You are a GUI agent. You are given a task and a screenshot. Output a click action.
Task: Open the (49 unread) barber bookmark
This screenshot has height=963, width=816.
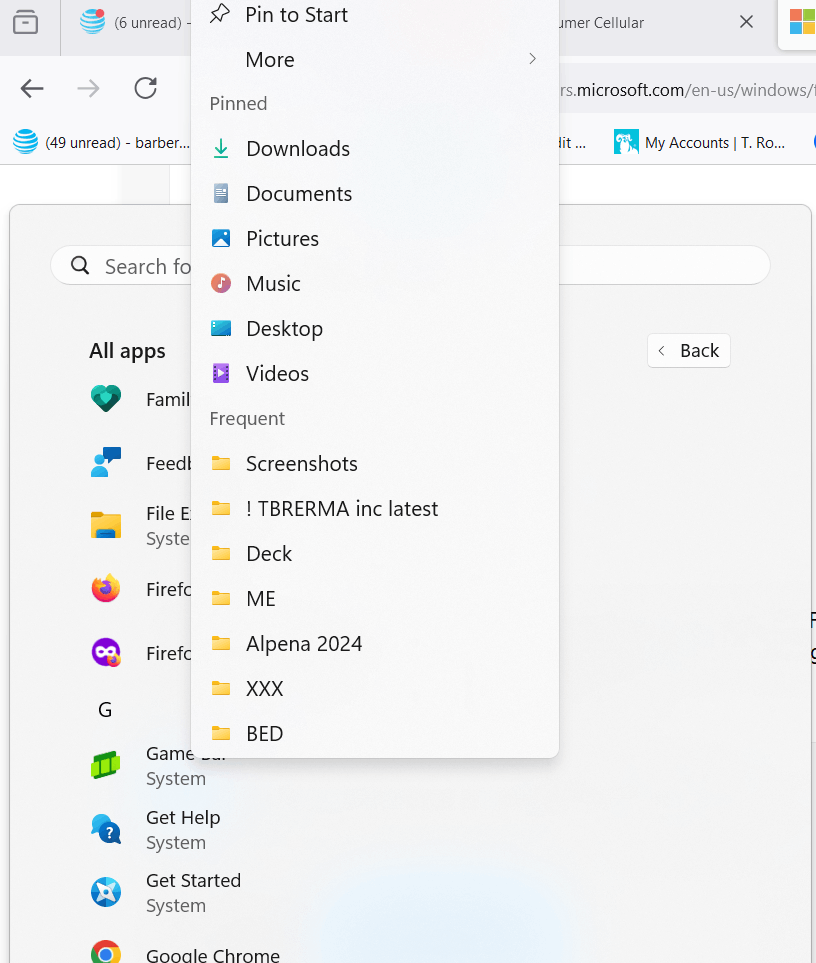[101, 142]
